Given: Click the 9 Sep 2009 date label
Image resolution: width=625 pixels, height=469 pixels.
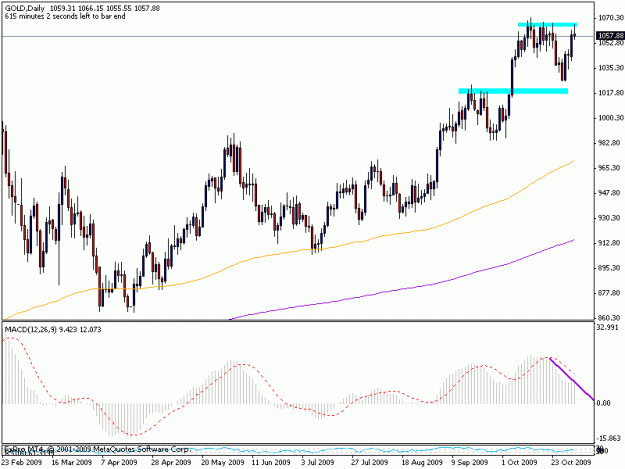Looking at the screenshot, I should pos(470,462).
